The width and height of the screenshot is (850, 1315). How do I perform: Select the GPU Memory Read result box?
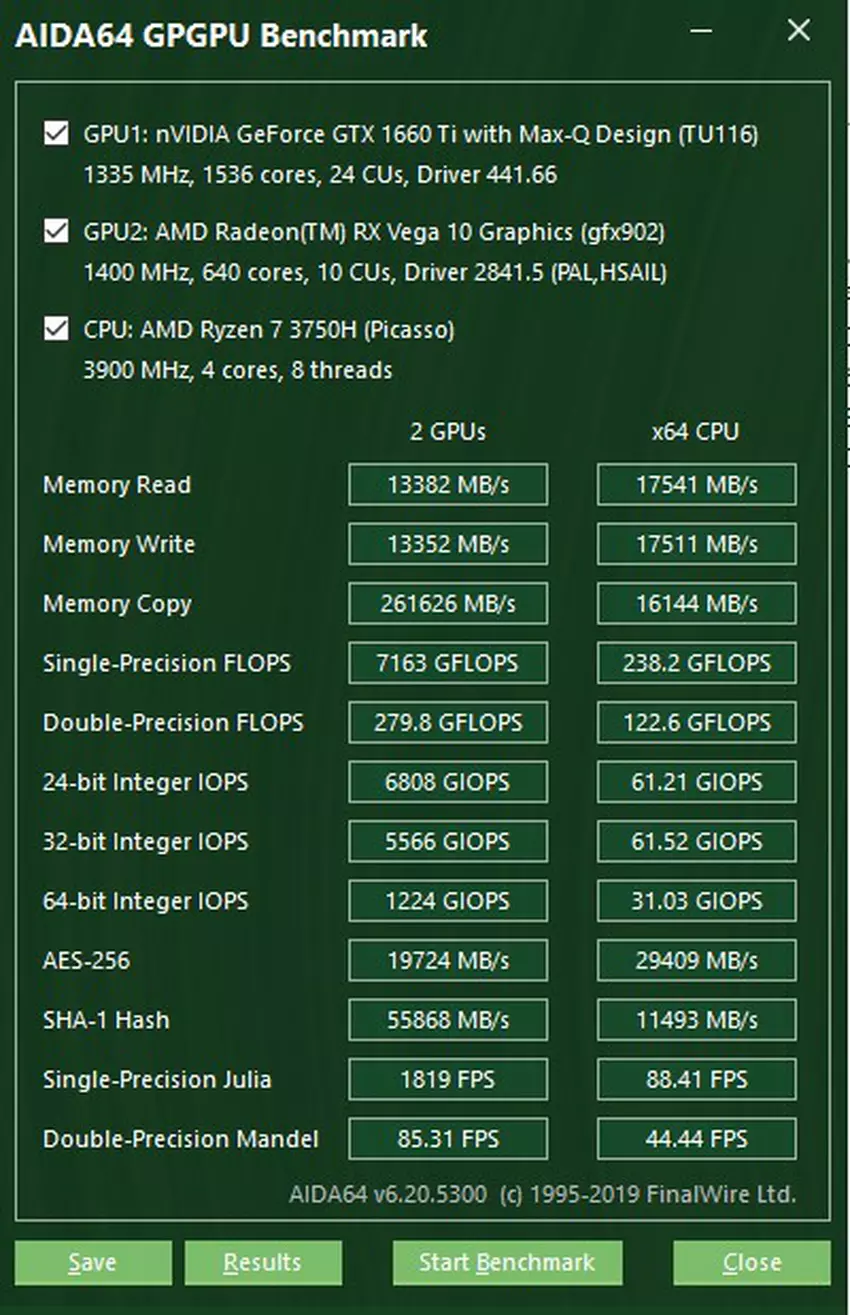point(448,485)
